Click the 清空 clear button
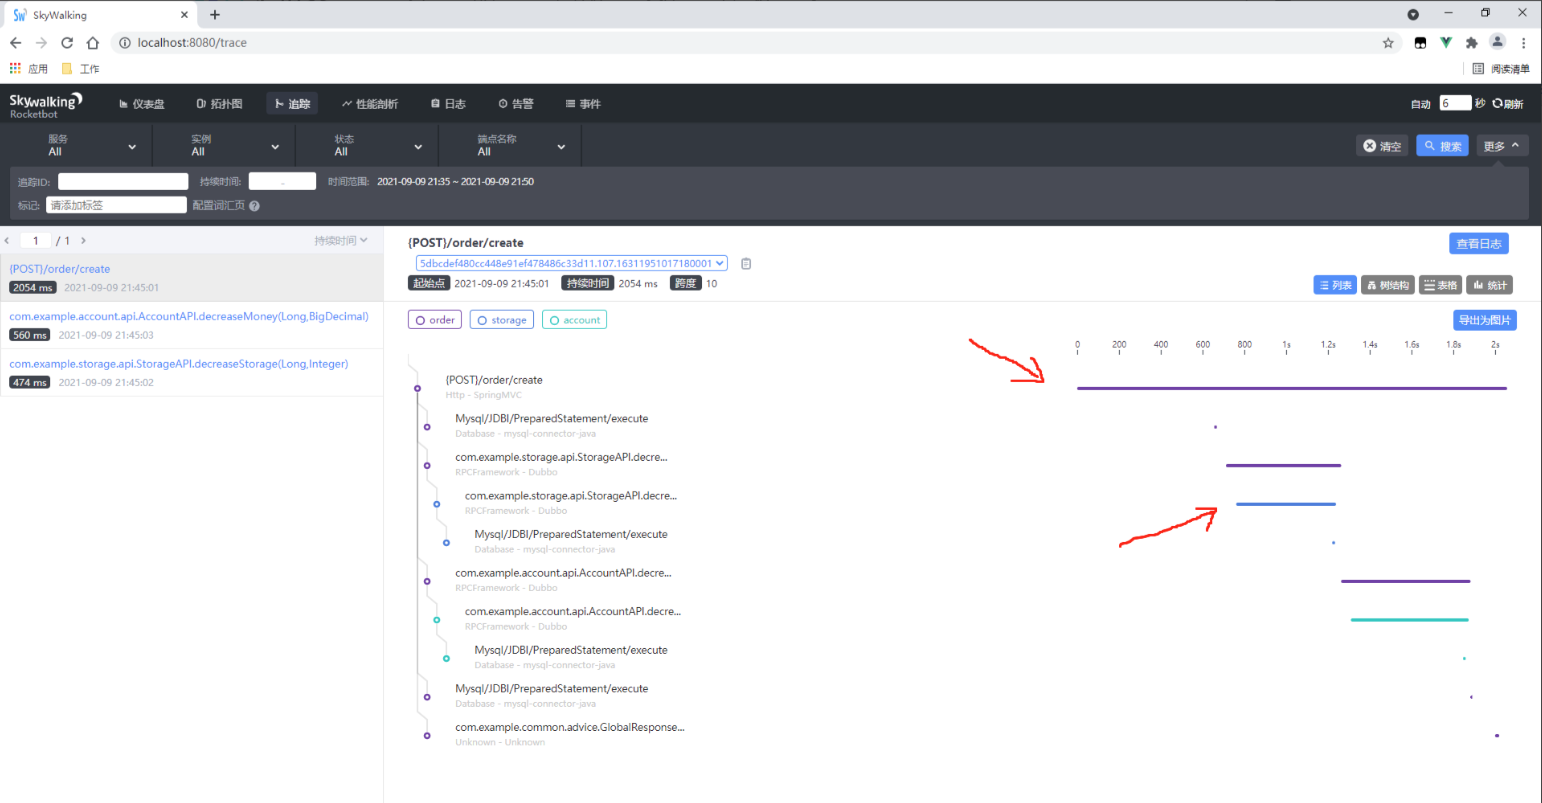This screenshot has height=803, width=1542. click(1382, 146)
